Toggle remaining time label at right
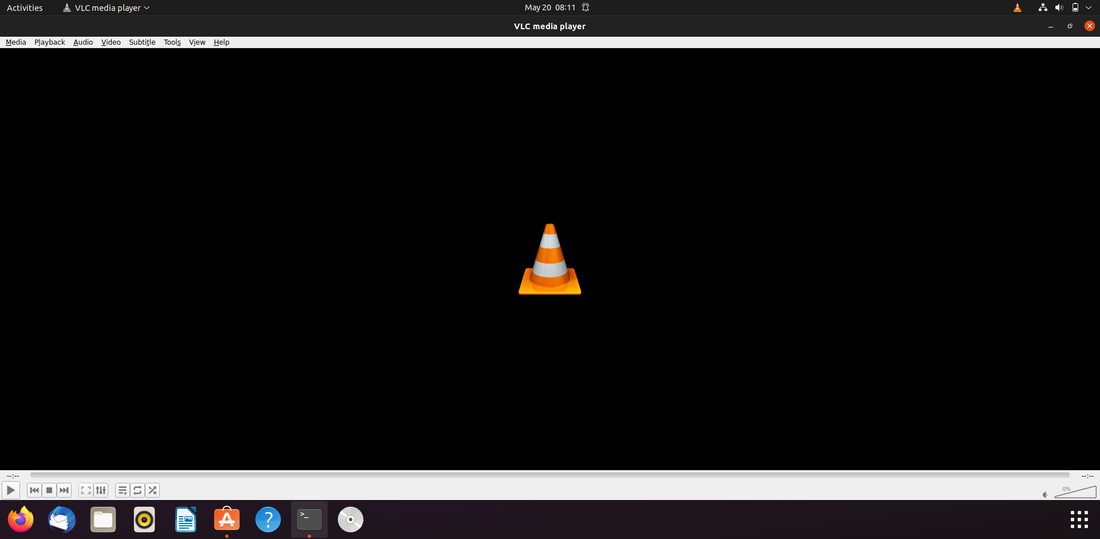1100x539 pixels. pos(1087,476)
